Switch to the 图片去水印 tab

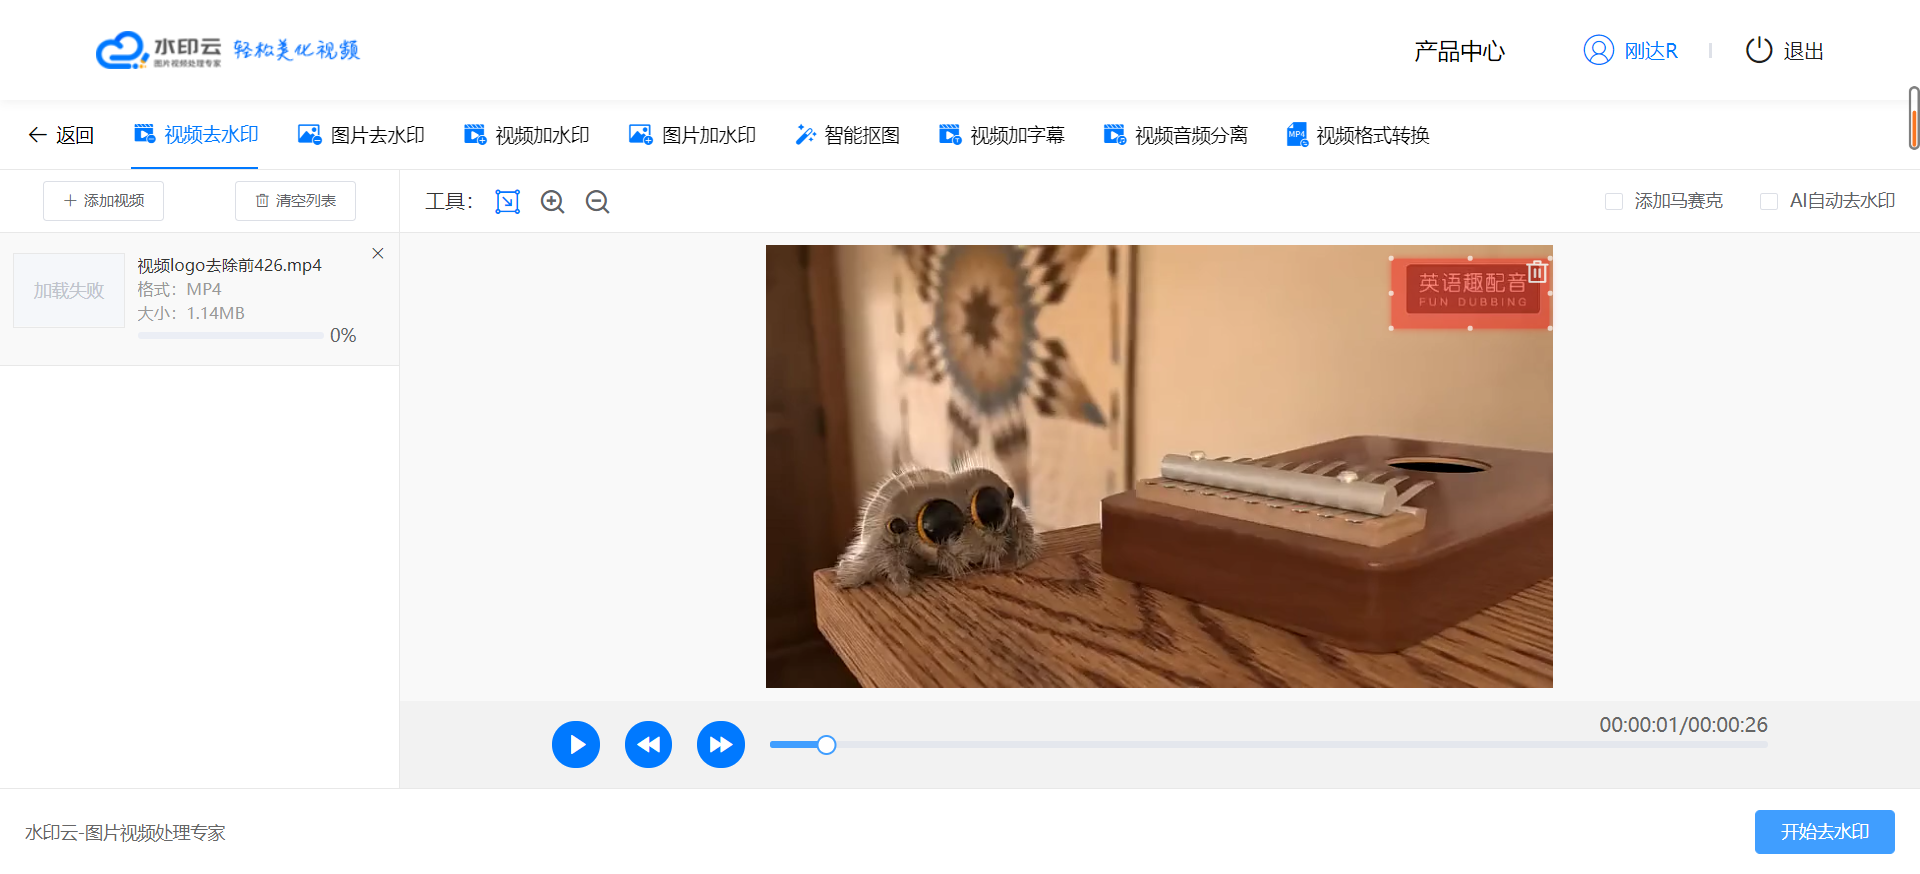(361, 135)
